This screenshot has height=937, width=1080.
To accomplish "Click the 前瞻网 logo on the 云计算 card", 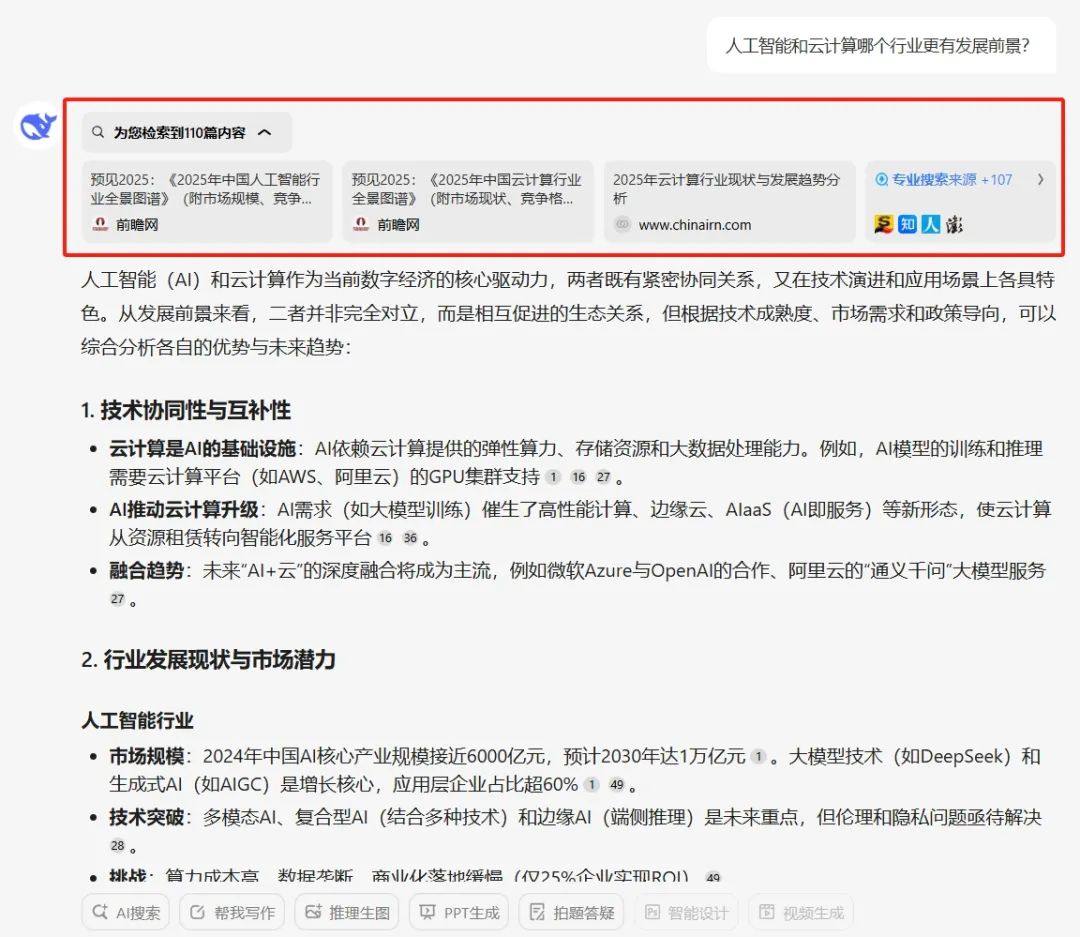I will (x=361, y=224).
